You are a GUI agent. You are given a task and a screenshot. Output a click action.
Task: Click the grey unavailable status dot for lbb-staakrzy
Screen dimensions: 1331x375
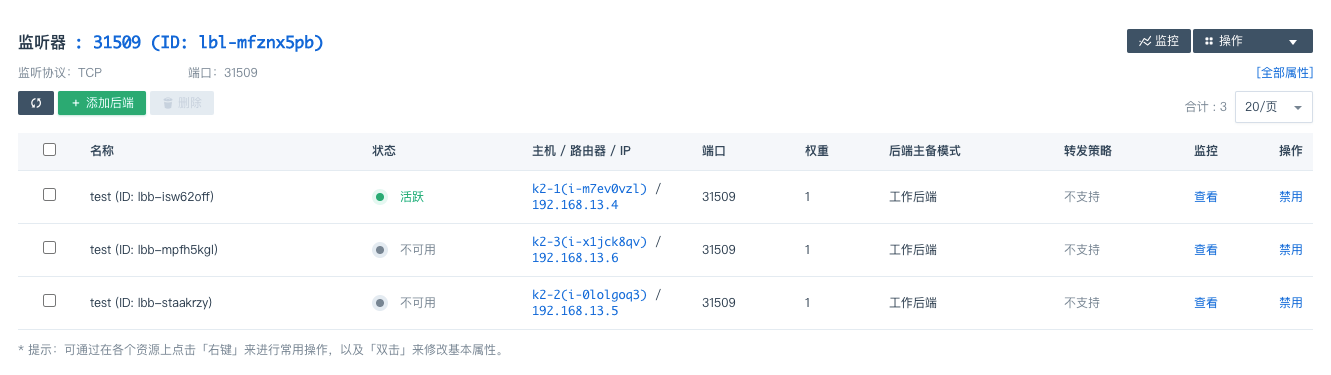pos(380,303)
